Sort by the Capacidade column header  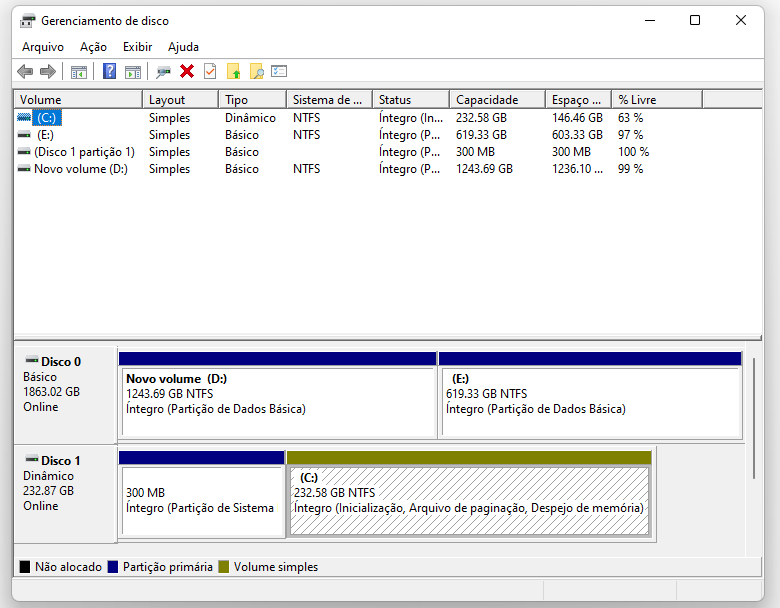click(x=497, y=100)
